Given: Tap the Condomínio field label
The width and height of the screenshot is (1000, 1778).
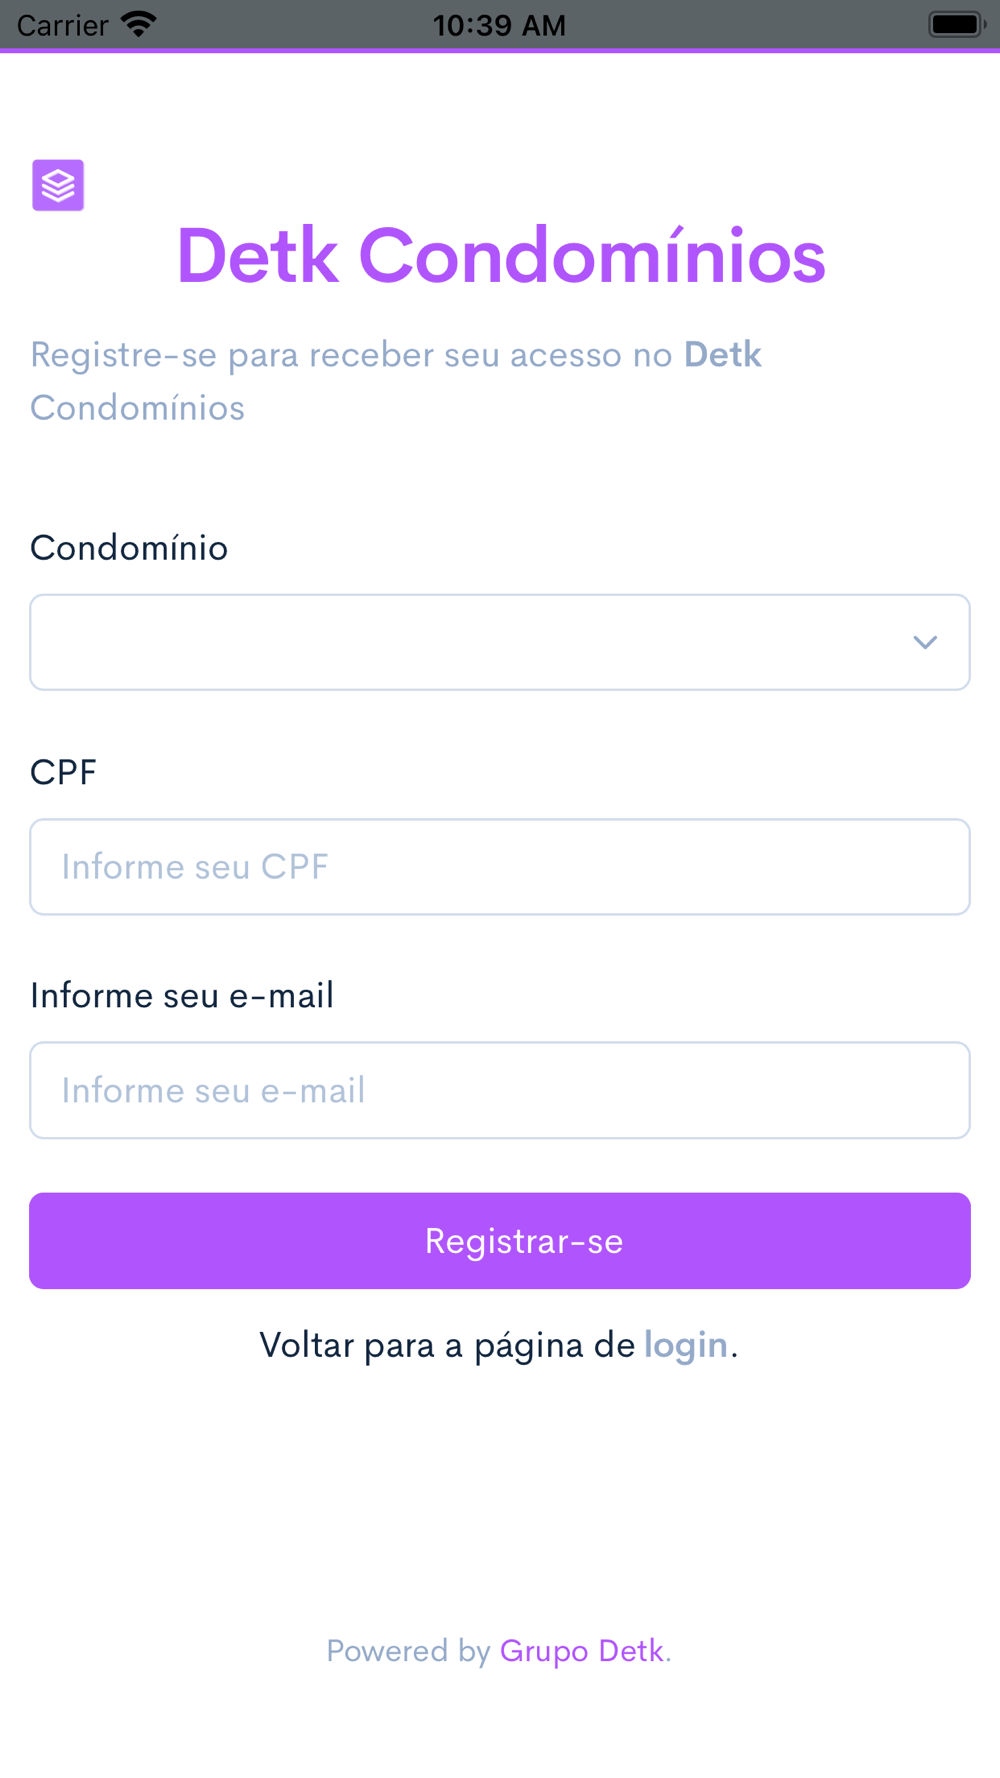Looking at the screenshot, I should point(129,548).
